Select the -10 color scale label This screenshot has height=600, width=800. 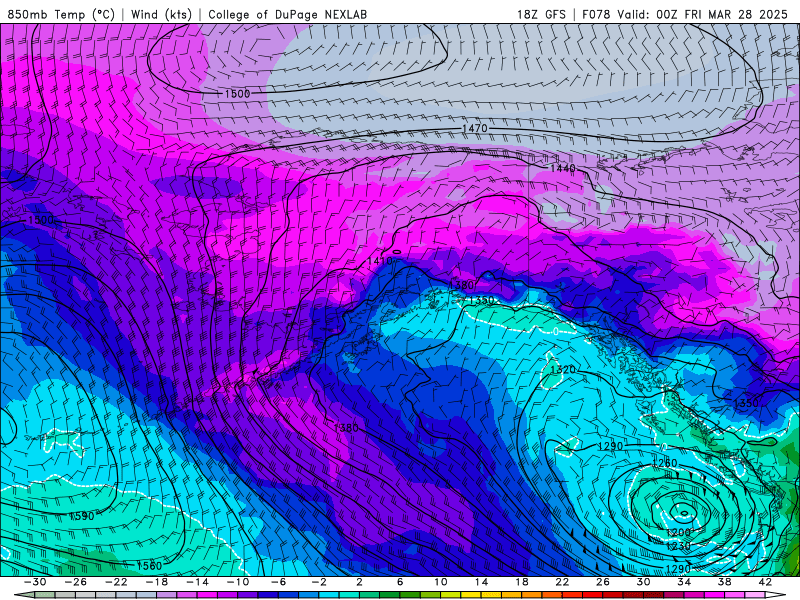238,582
